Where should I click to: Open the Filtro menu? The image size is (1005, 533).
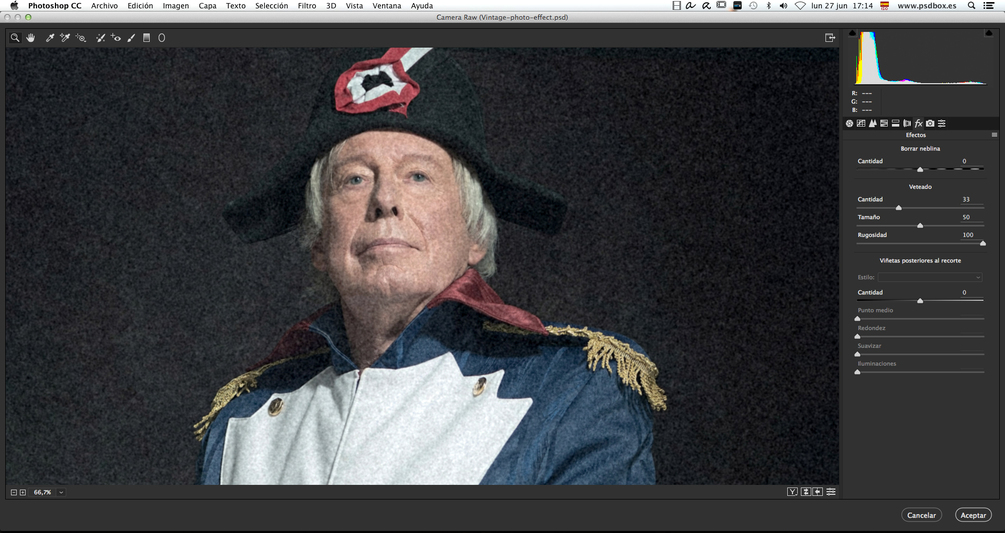(x=307, y=6)
